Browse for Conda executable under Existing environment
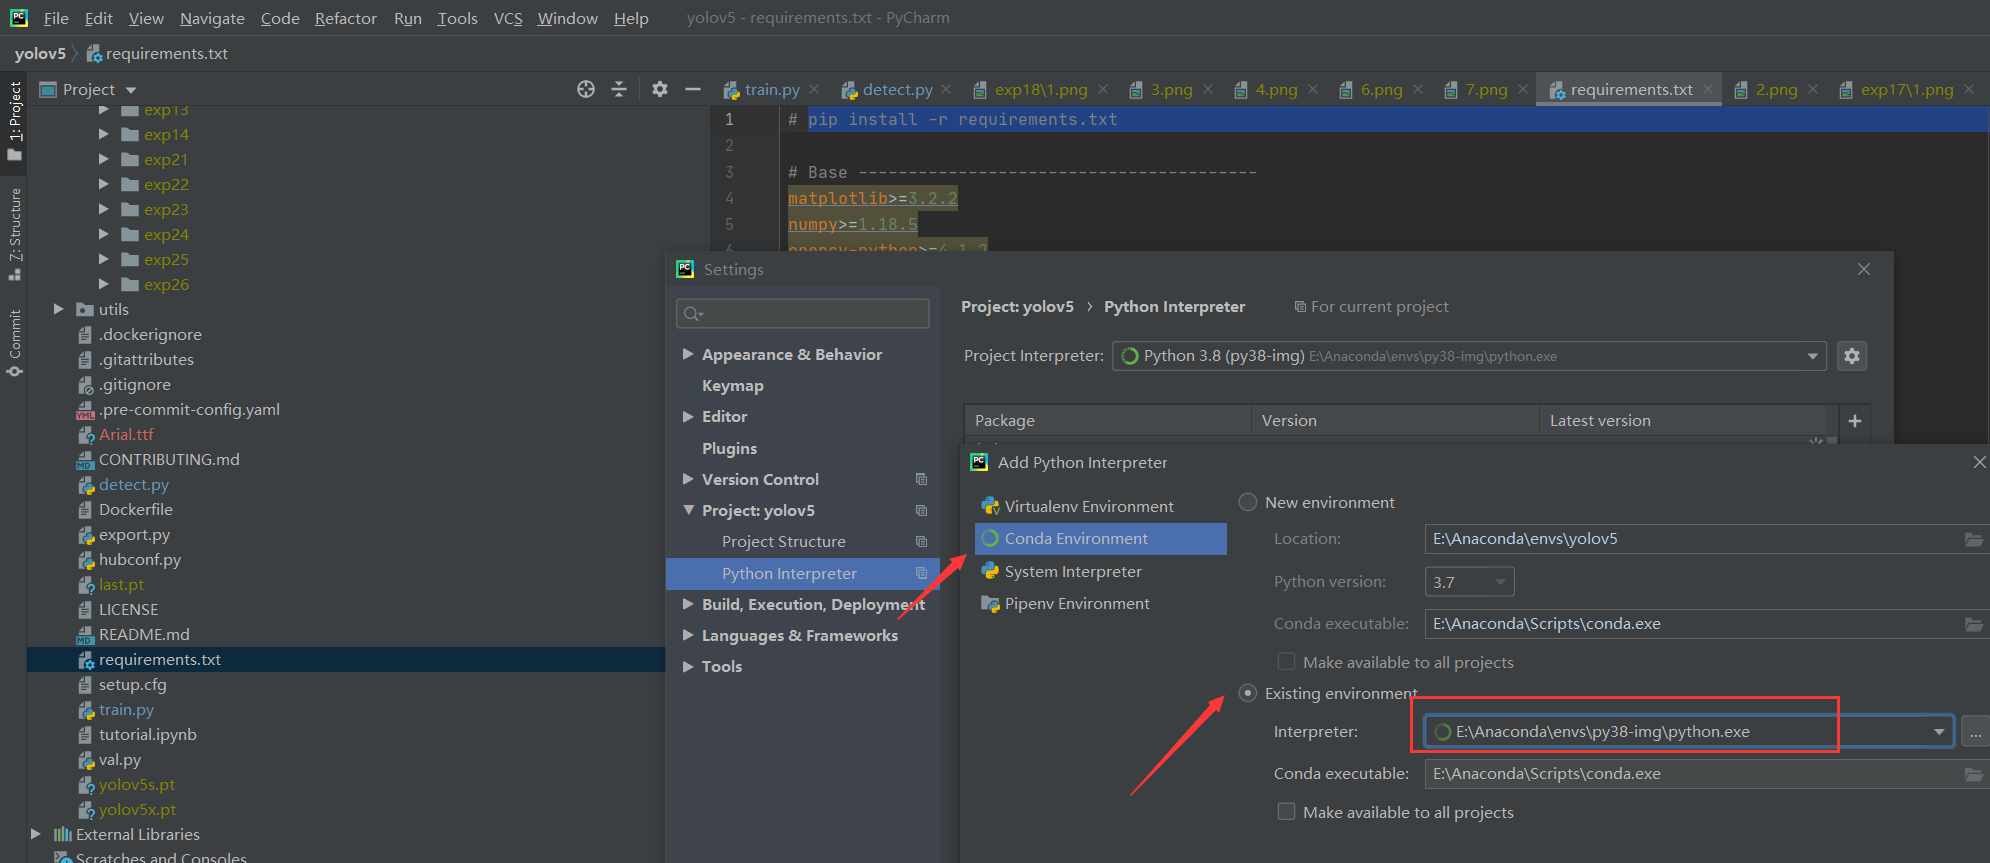1990x863 pixels. click(1974, 774)
